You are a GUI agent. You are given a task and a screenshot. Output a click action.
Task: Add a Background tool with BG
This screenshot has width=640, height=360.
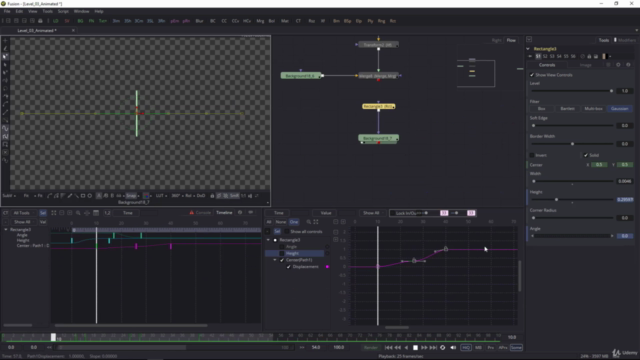coord(80,21)
